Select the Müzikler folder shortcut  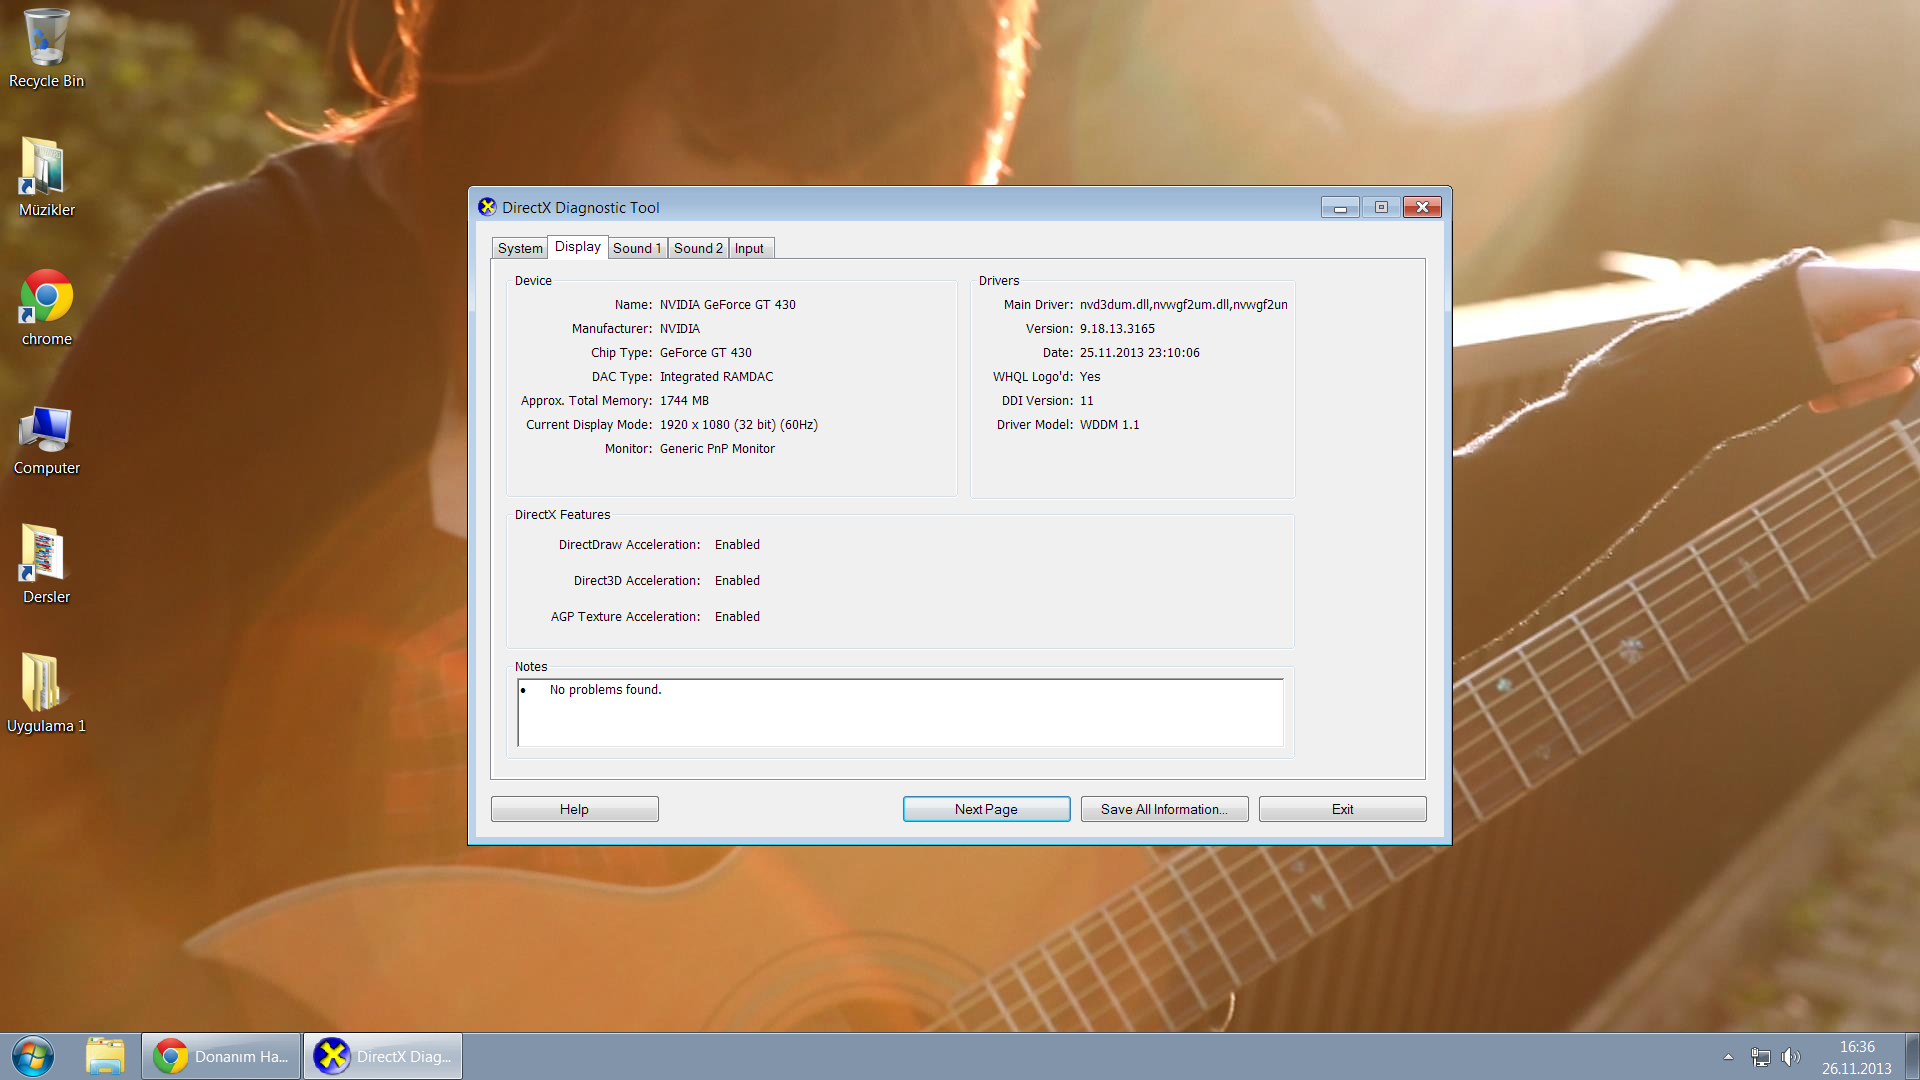pos(46,177)
